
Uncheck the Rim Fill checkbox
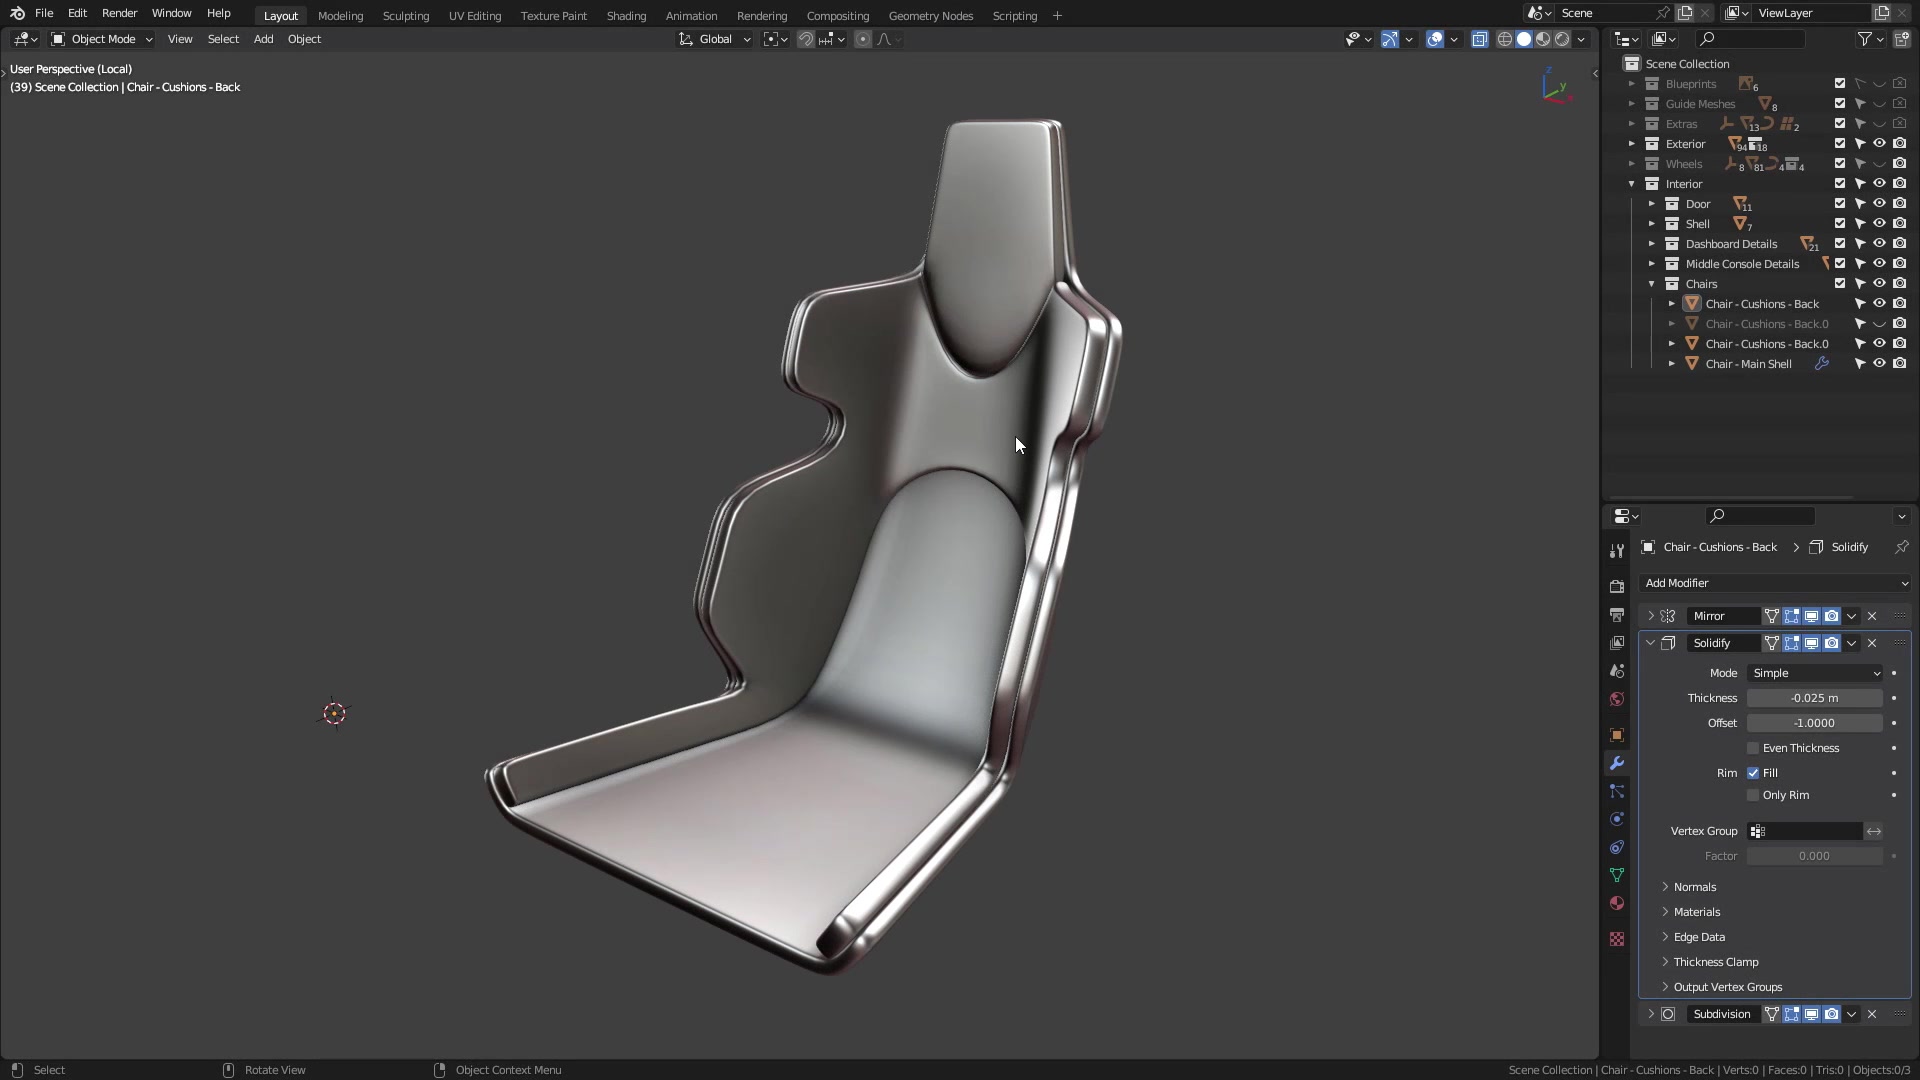(x=1753, y=773)
